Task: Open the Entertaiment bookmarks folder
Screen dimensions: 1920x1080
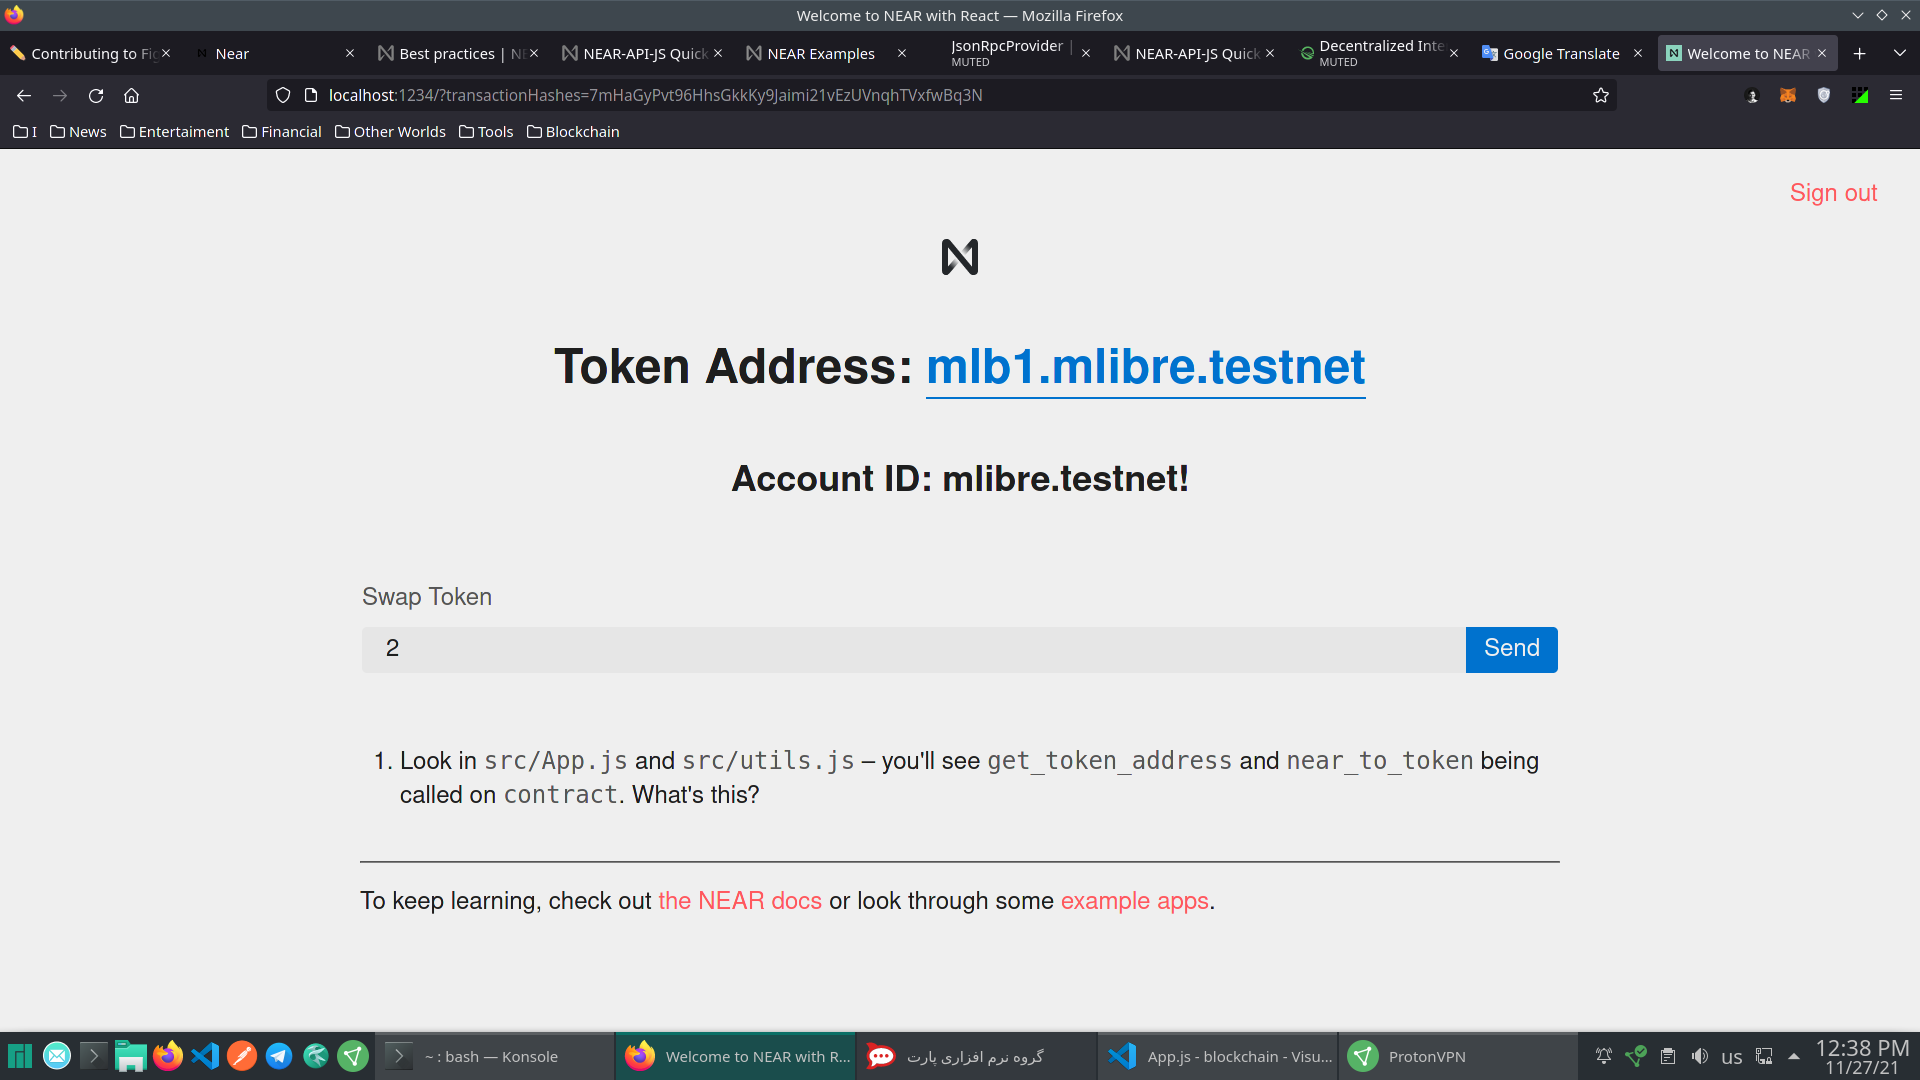Action: coord(174,132)
